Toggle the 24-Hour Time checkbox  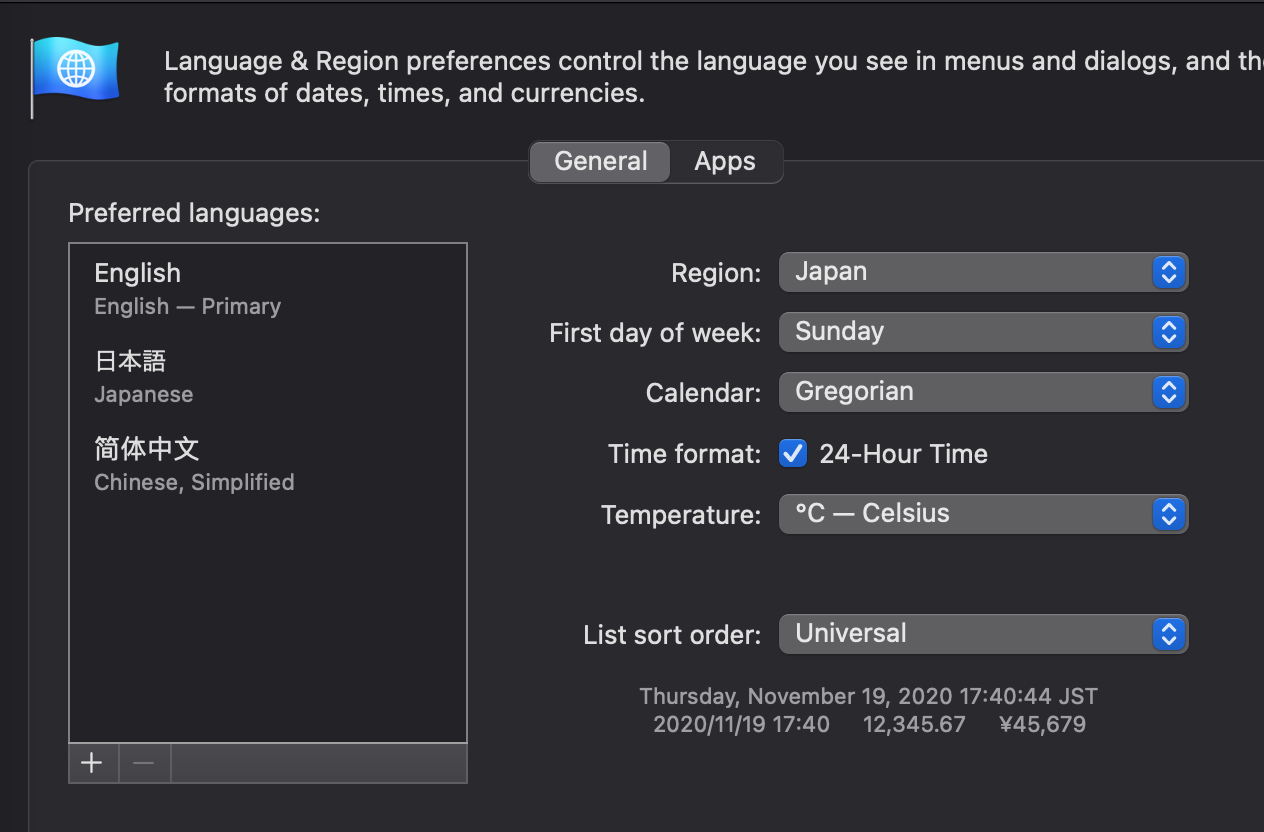tap(793, 454)
